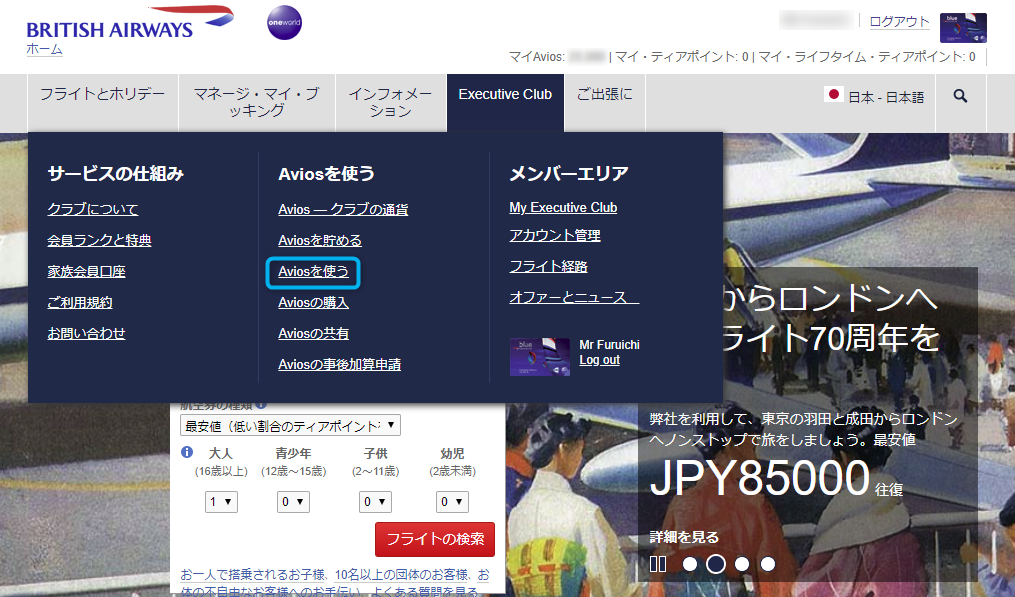This screenshot has width=1015, height=597.
Task: Open the 青少年 passenger count dropdown
Action: pos(293,502)
